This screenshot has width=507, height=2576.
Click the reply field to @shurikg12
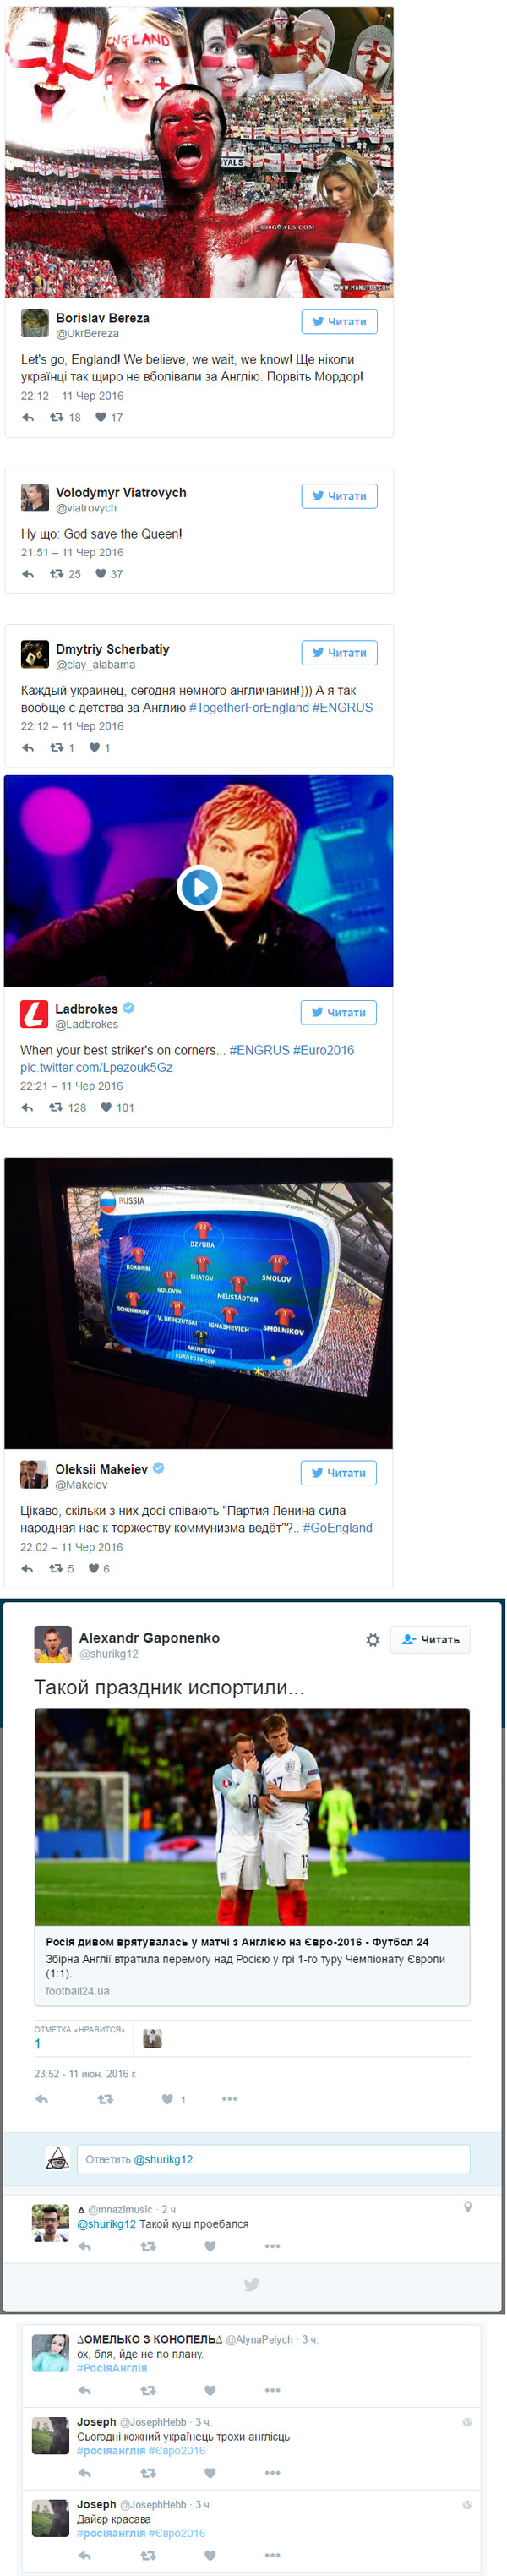pyautogui.click(x=272, y=2159)
